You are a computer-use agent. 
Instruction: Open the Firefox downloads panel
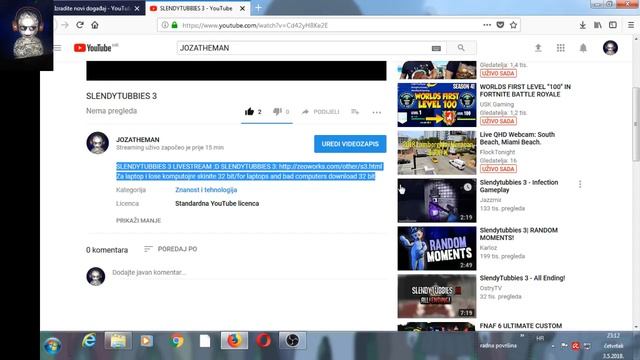pyautogui.click(x=582, y=25)
